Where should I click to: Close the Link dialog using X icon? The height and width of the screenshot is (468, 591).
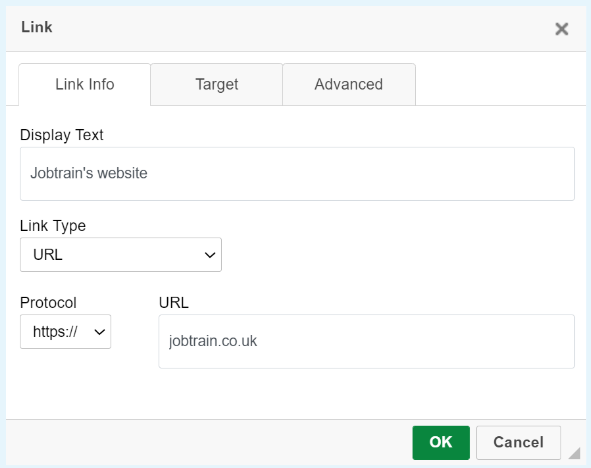coord(562,29)
